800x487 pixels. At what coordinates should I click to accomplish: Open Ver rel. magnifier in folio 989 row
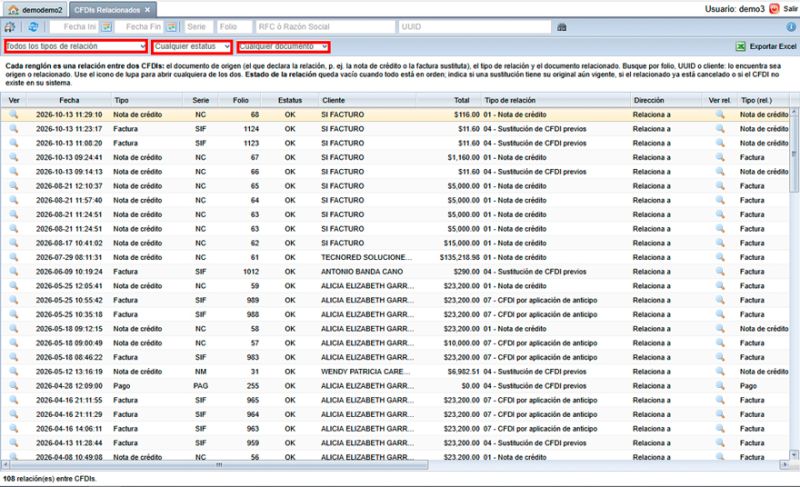(720, 300)
